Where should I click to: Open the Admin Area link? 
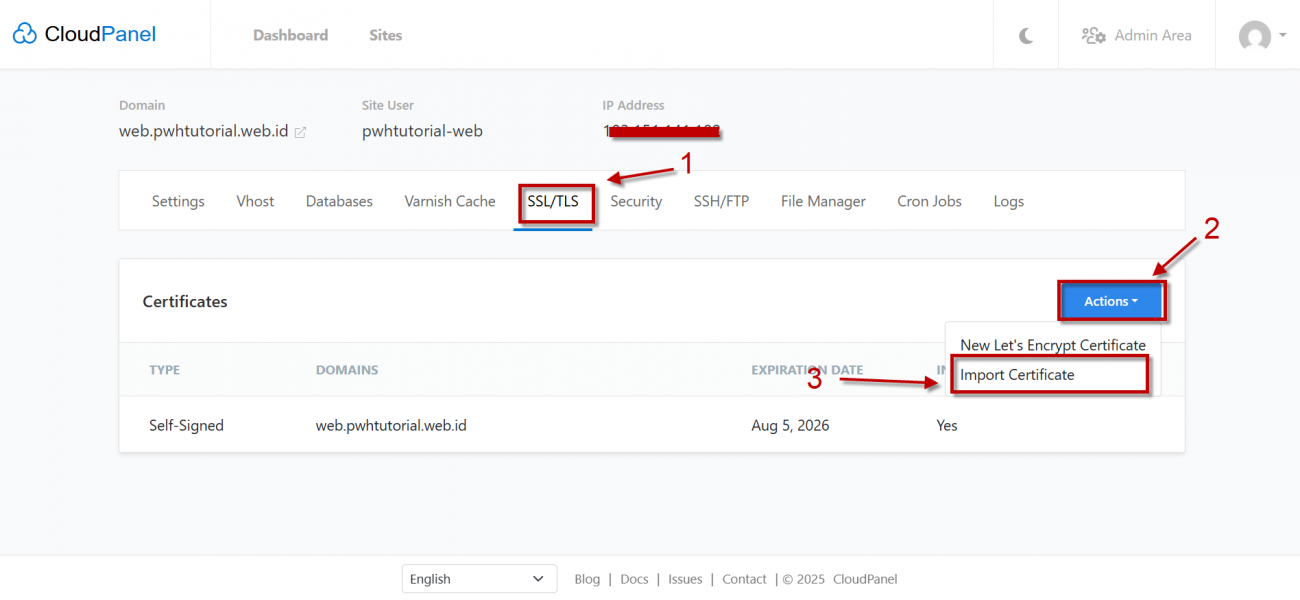[x=1137, y=35]
